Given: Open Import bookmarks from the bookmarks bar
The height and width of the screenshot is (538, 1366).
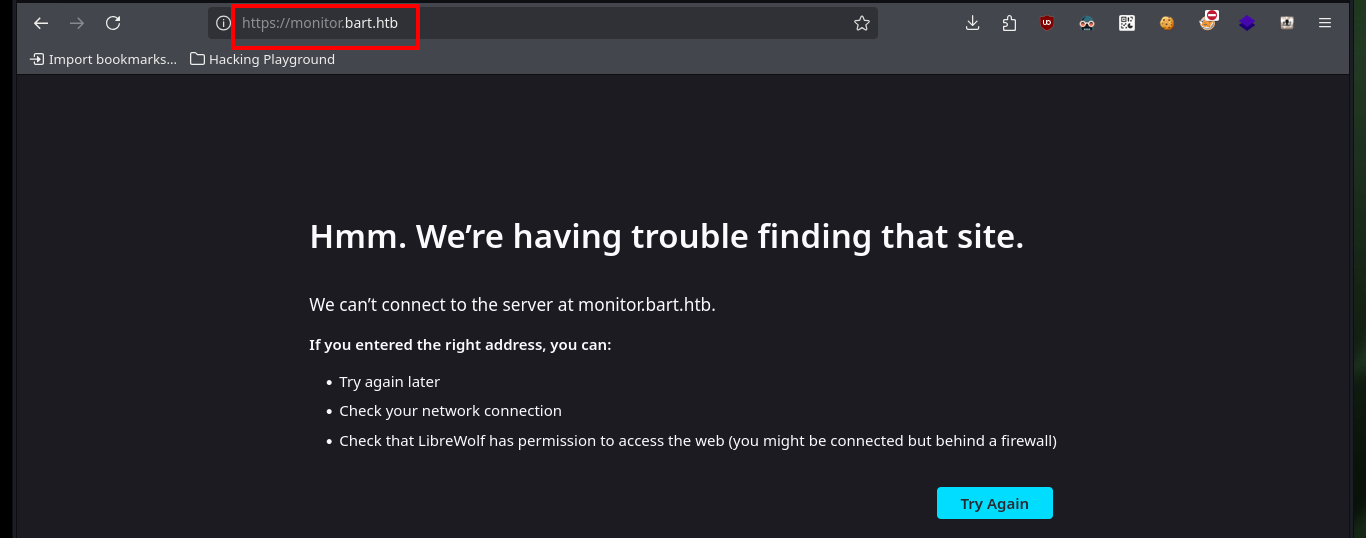Looking at the screenshot, I should [103, 59].
